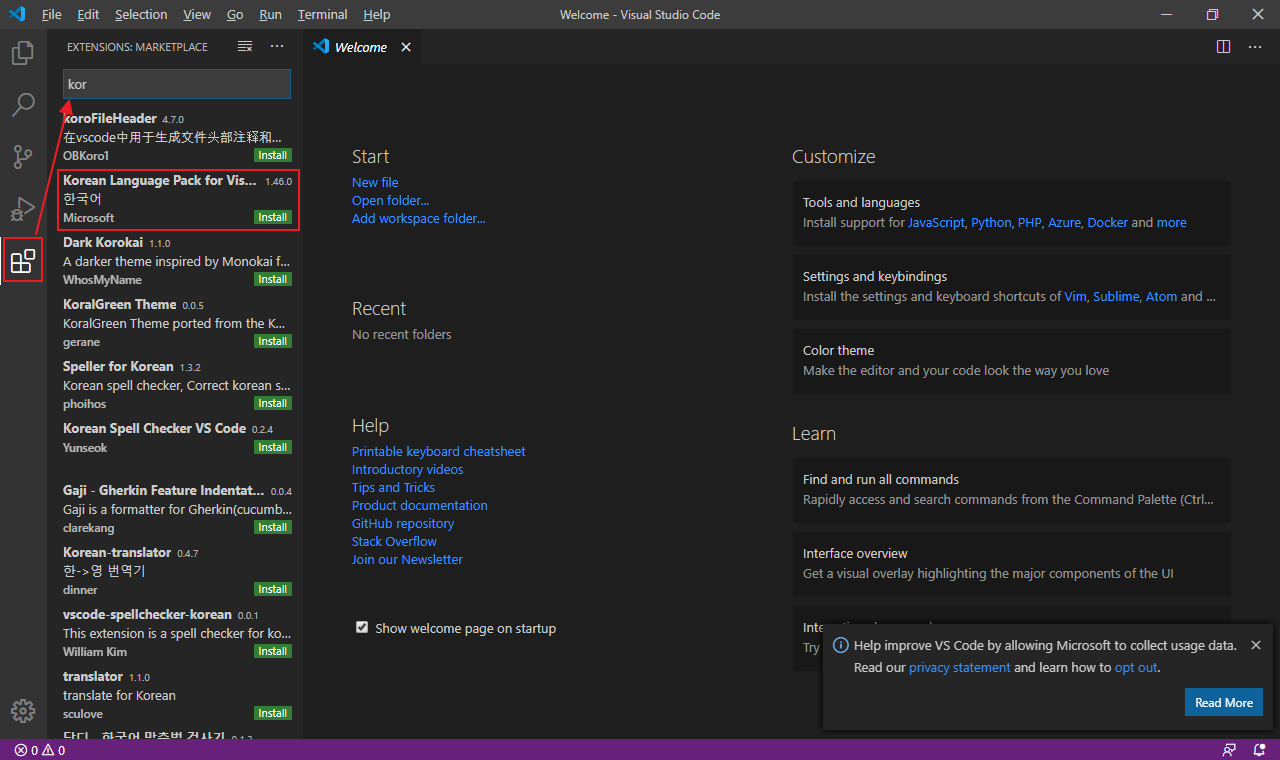Install the translator extension by sculove
The height and width of the screenshot is (760, 1280).
pos(273,713)
